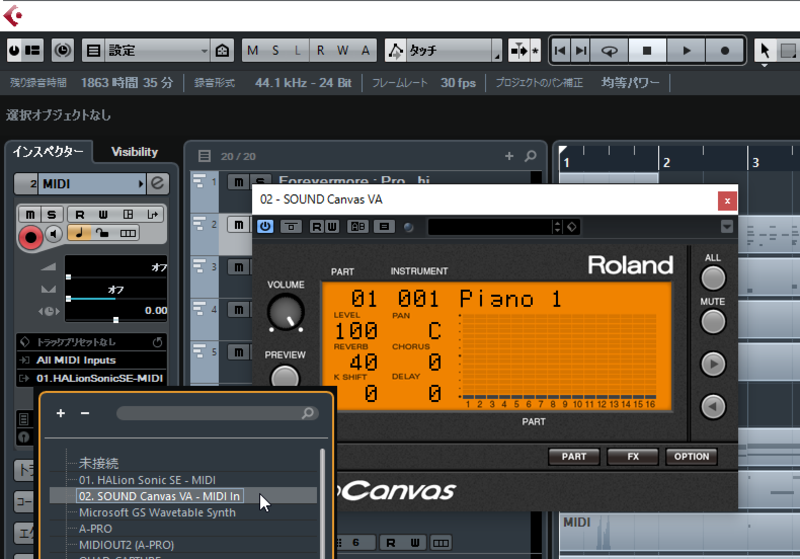Open the plugin preset name dropdown field
Screen dimensions: 800x559
(x=489, y=227)
